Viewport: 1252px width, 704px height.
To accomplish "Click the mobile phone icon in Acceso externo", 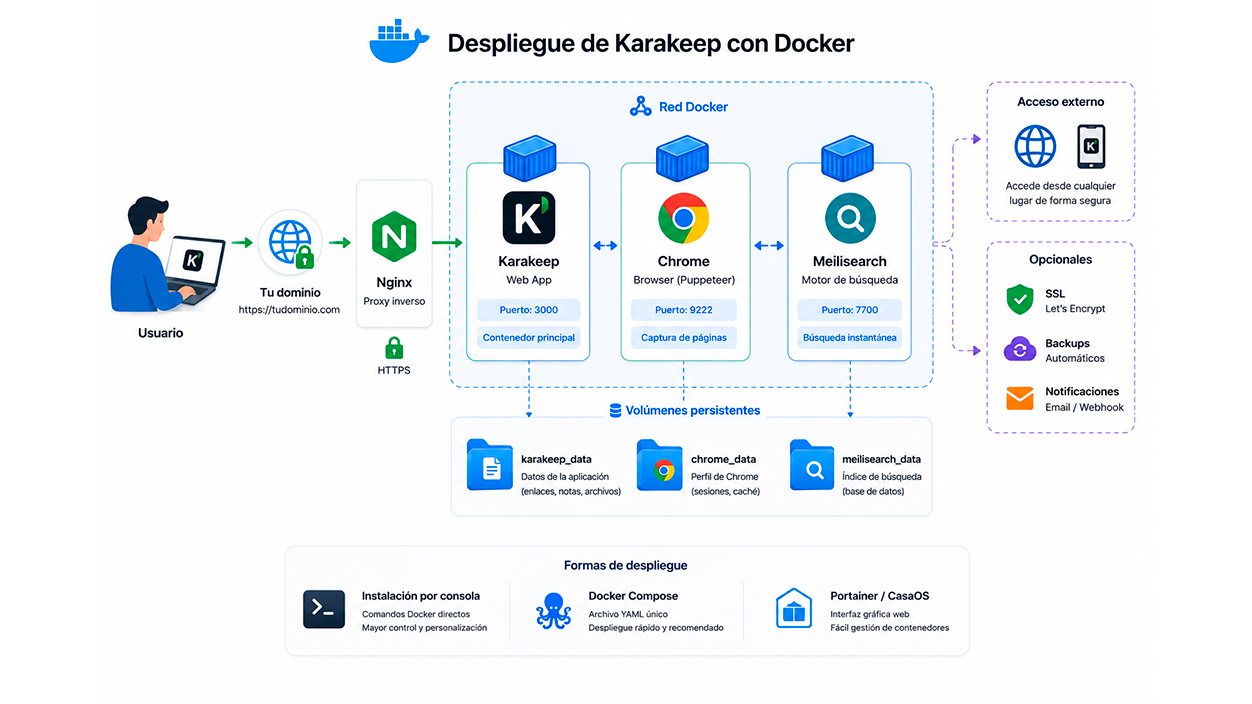I will 1091,146.
